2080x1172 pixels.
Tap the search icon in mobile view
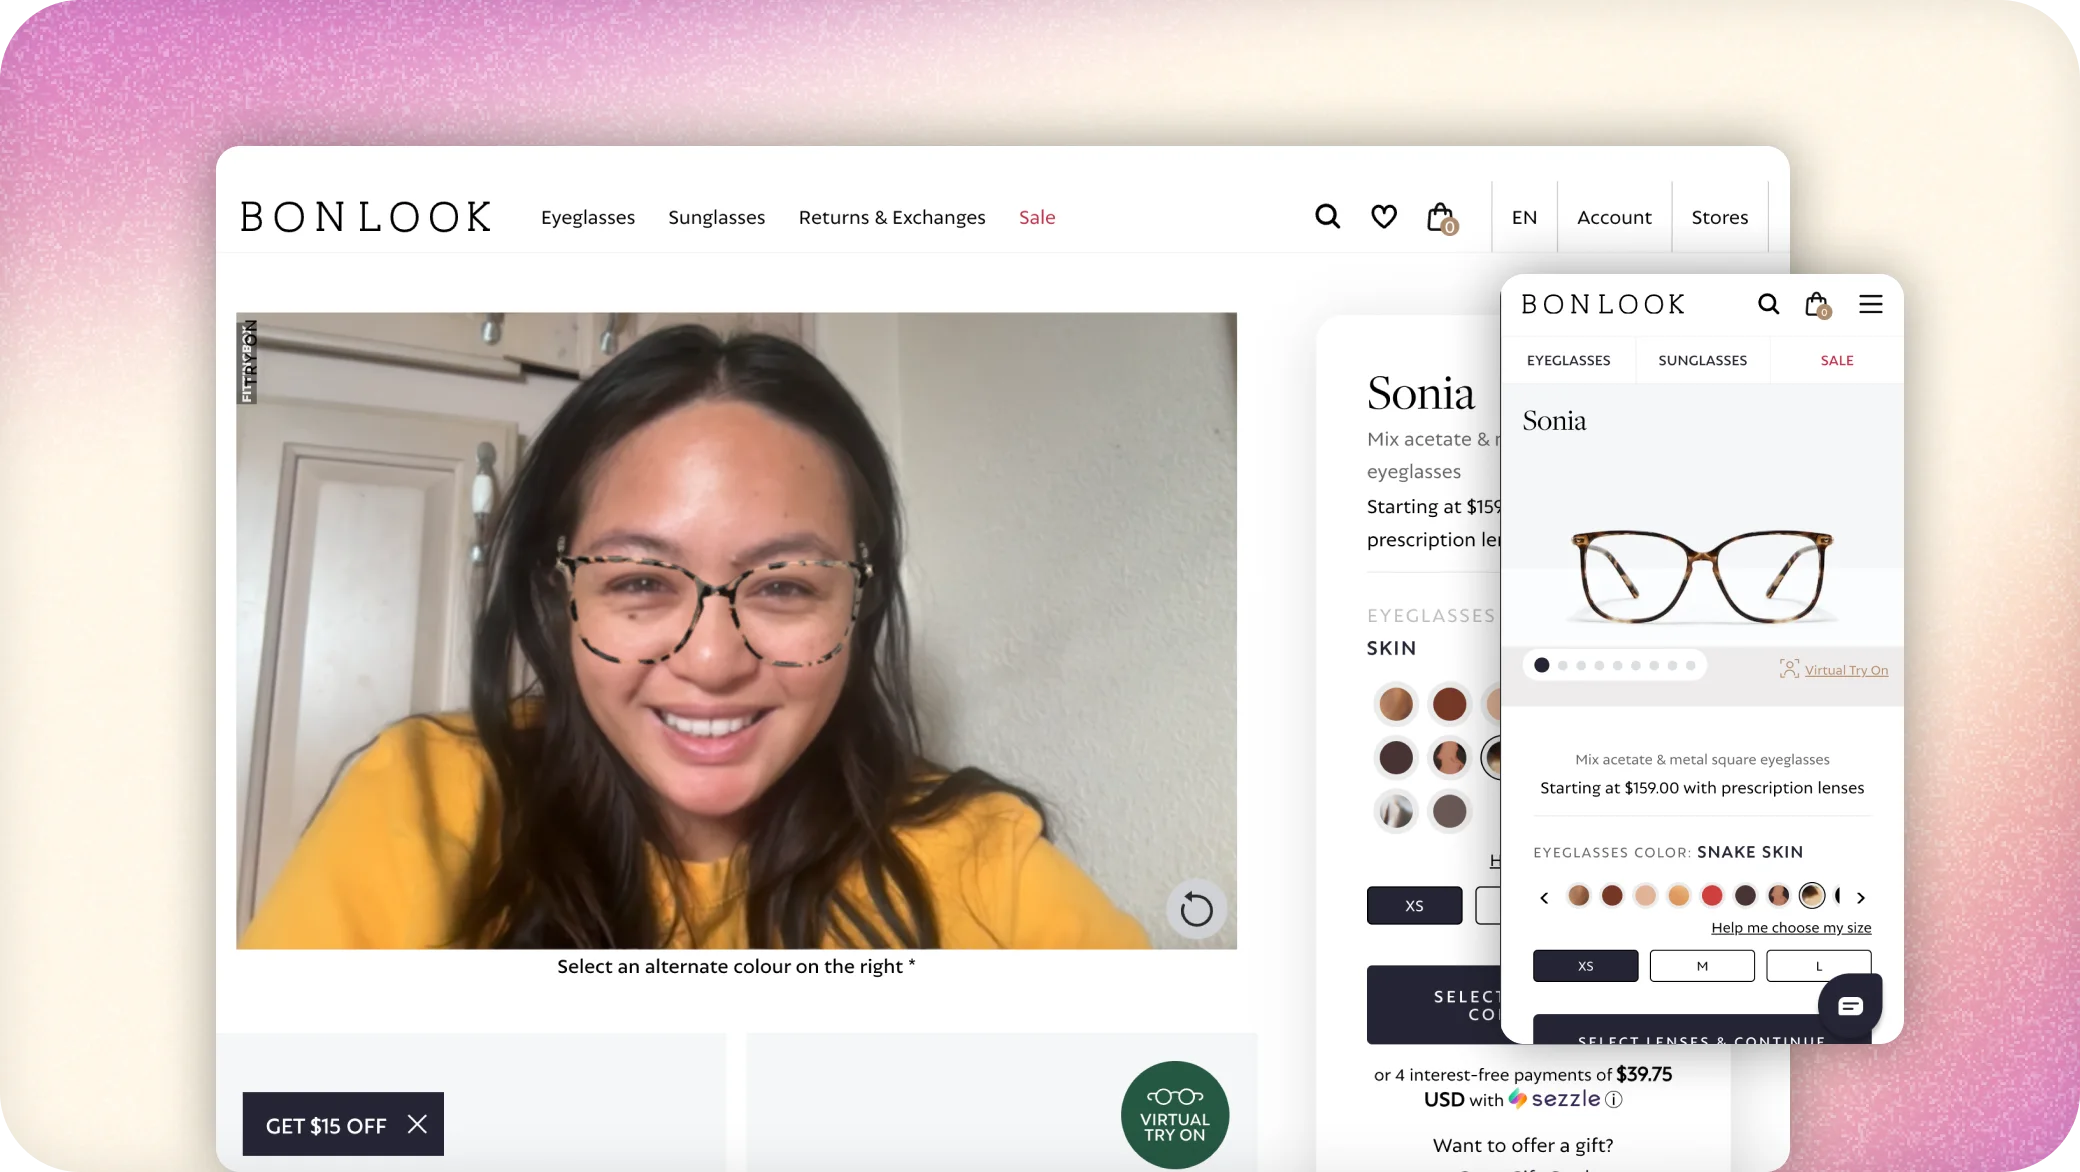point(1768,304)
